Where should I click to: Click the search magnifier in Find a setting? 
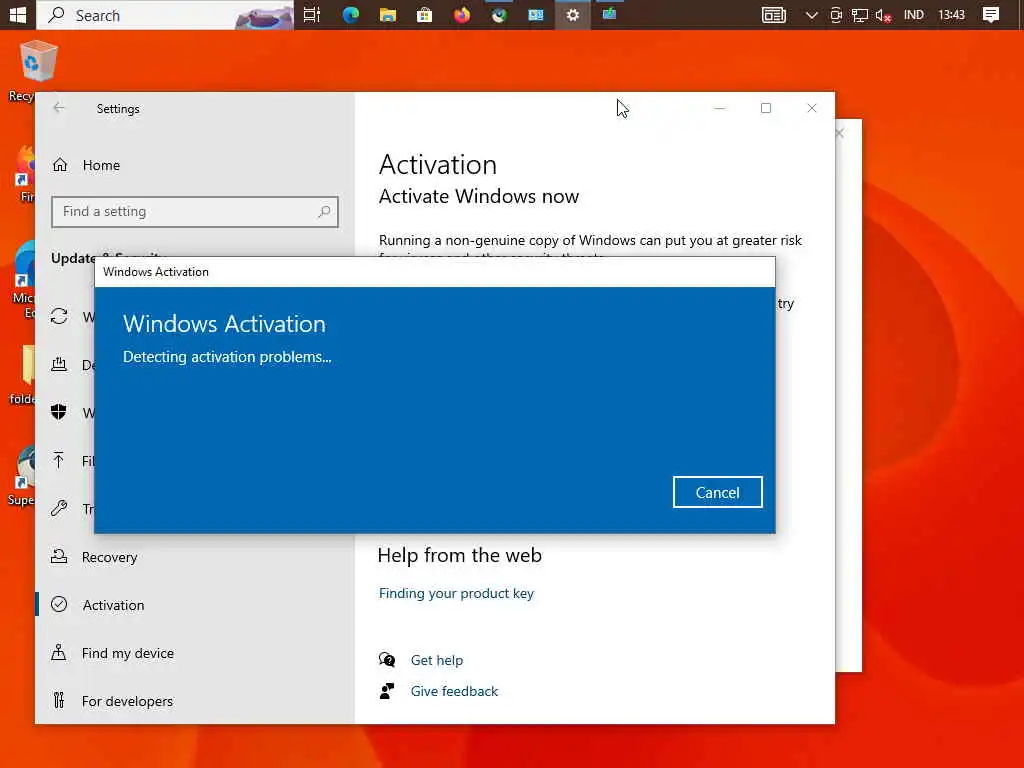pos(324,212)
